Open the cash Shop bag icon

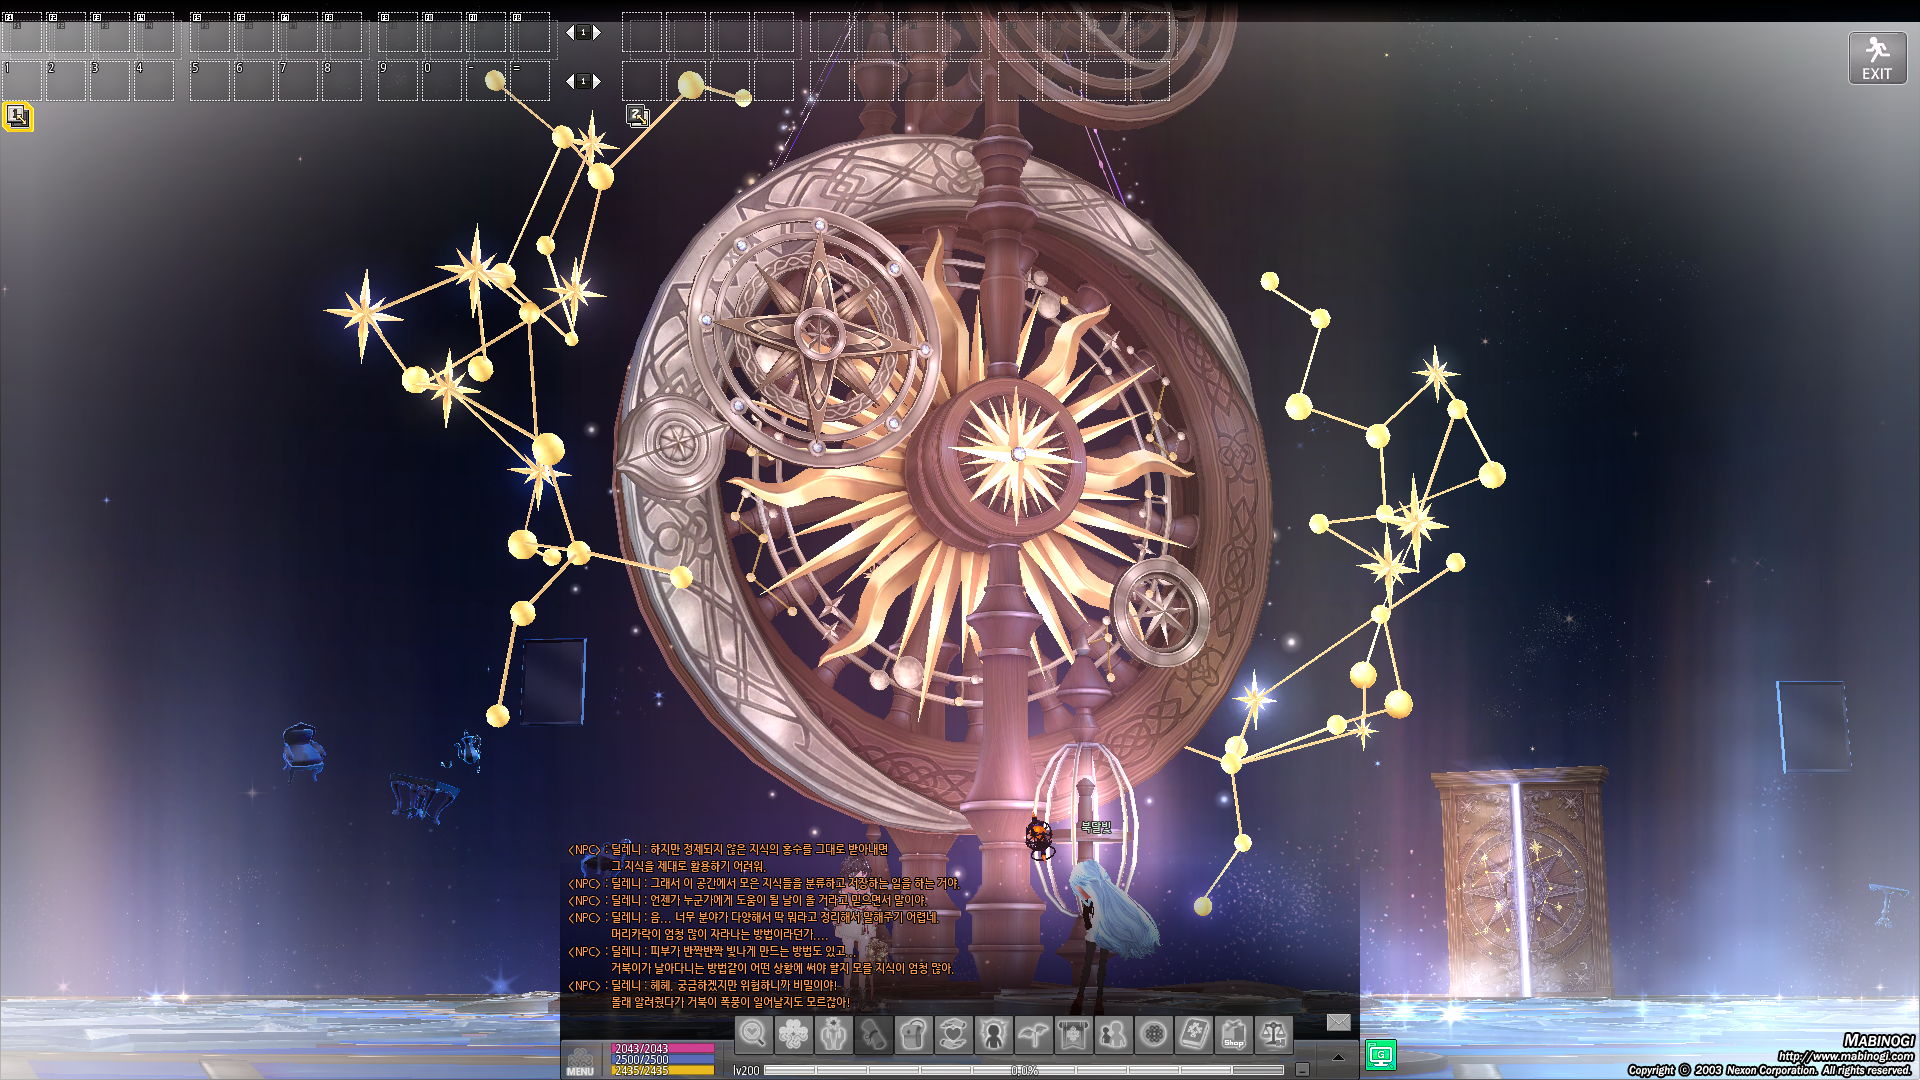pyautogui.click(x=1233, y=1035)
